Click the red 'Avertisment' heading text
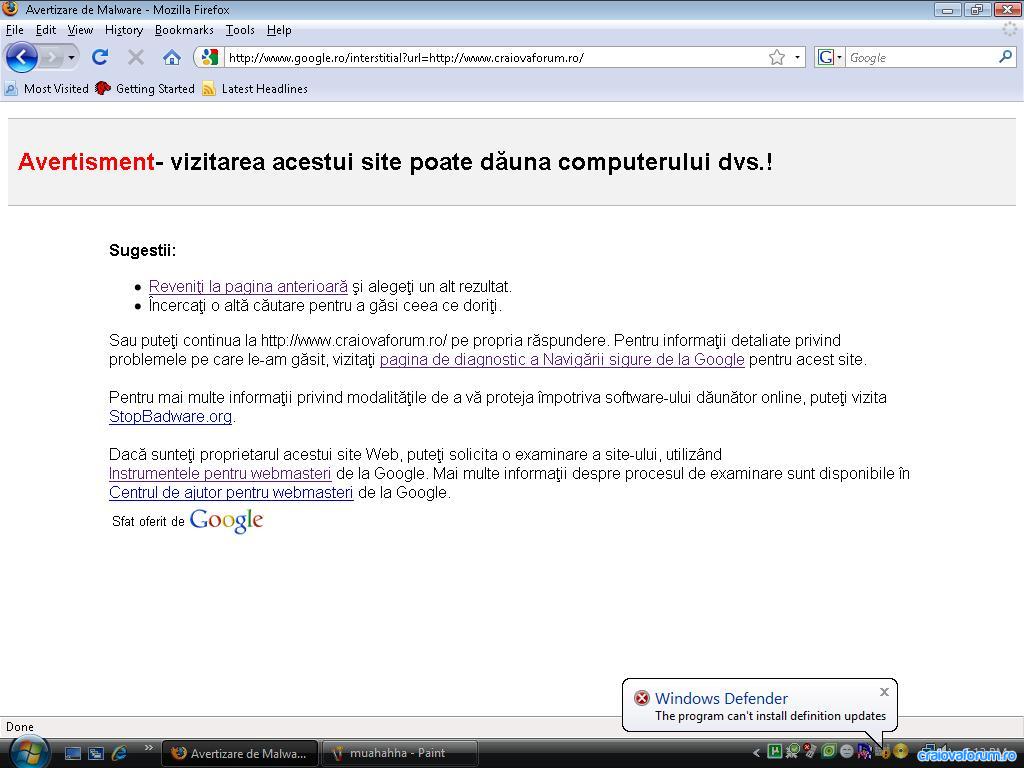The width and height of the screenshot is (1024, 768). 86,162
